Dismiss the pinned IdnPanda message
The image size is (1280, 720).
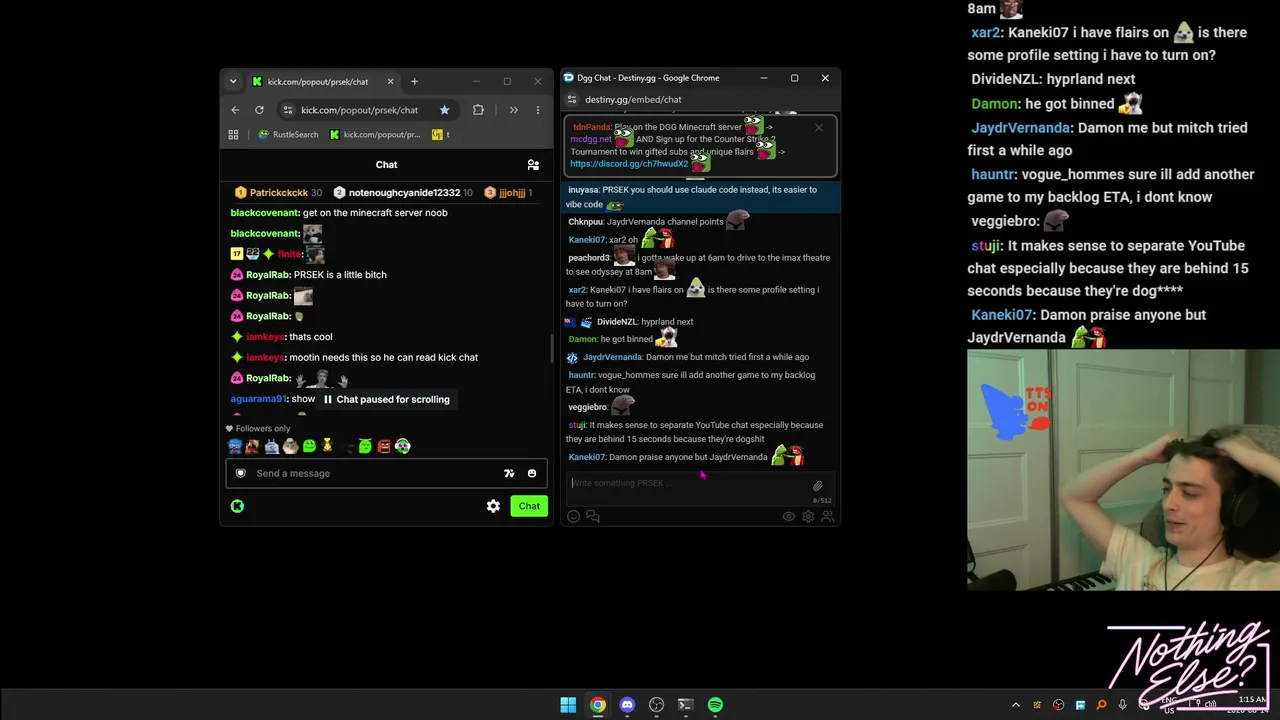(819, 127)
